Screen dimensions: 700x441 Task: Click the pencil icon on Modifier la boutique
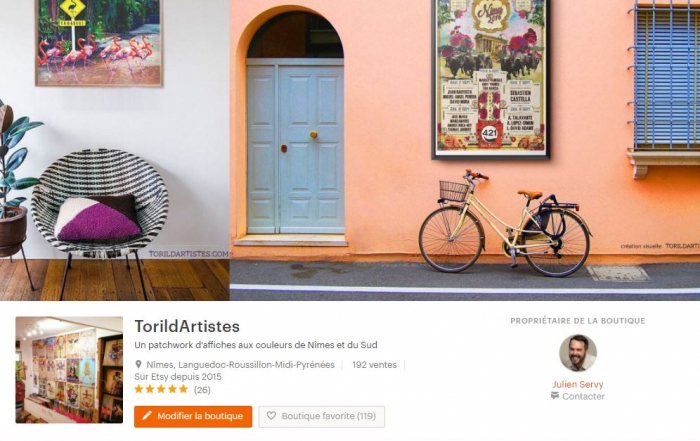(146, 416)
